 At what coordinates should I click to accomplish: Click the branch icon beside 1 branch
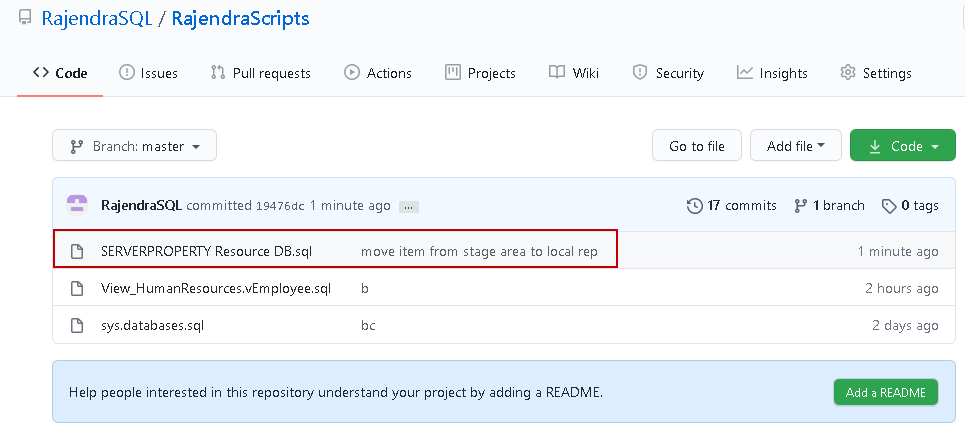(x=800, y=205)
